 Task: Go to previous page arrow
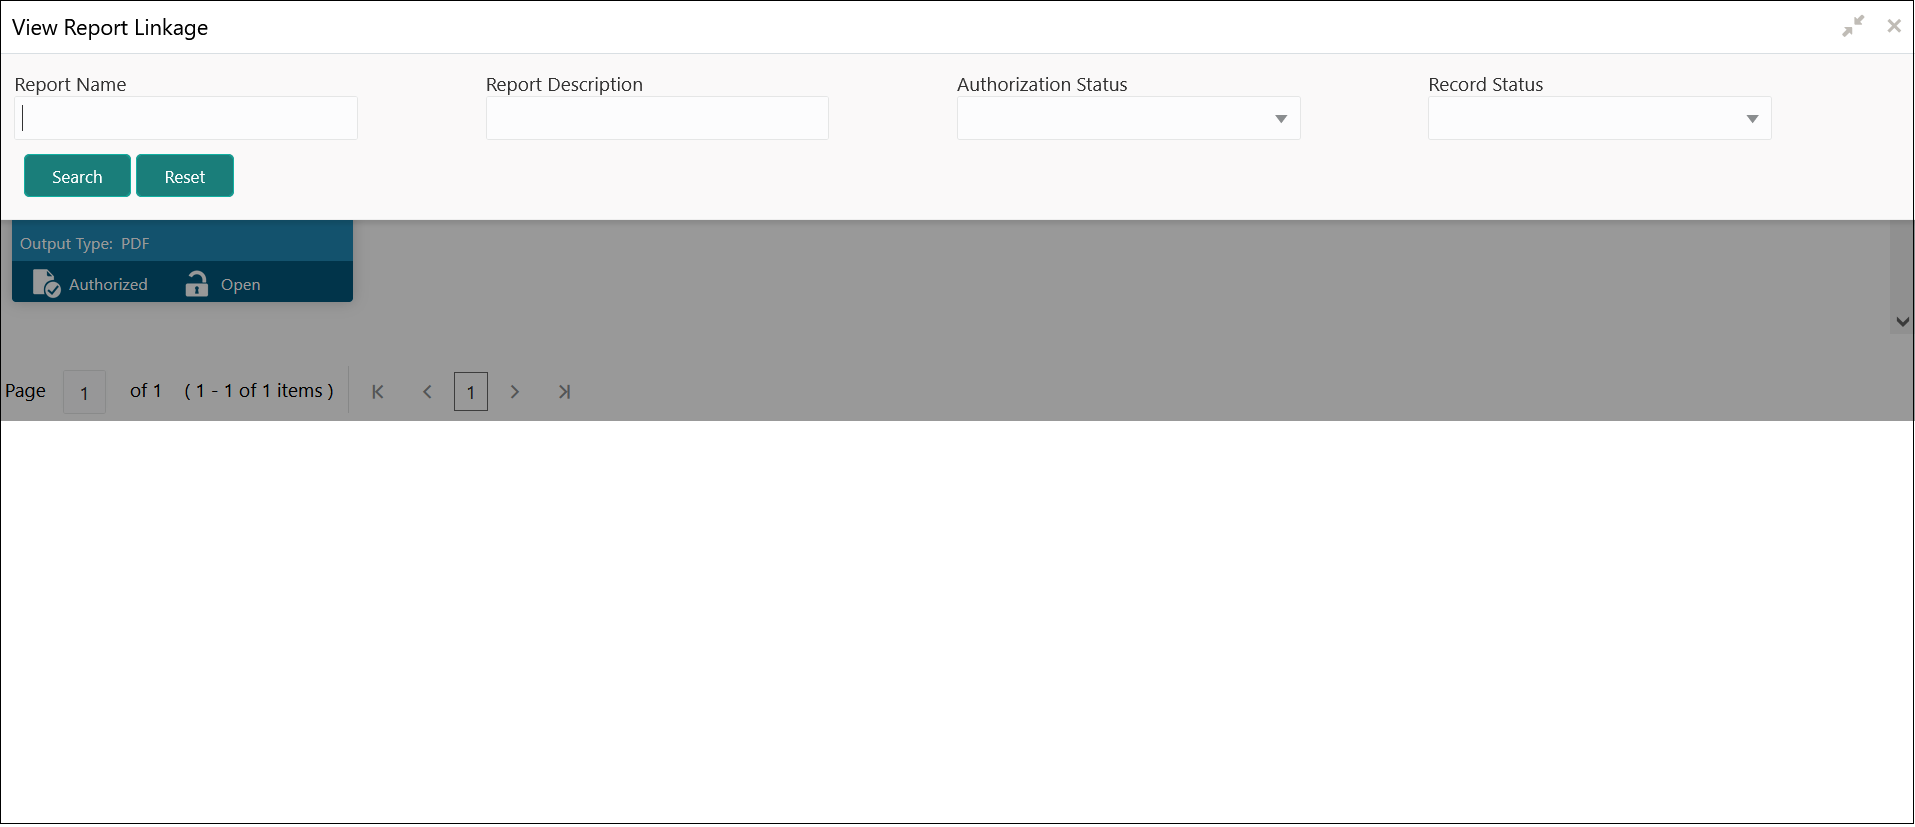(x=427, y=392)
